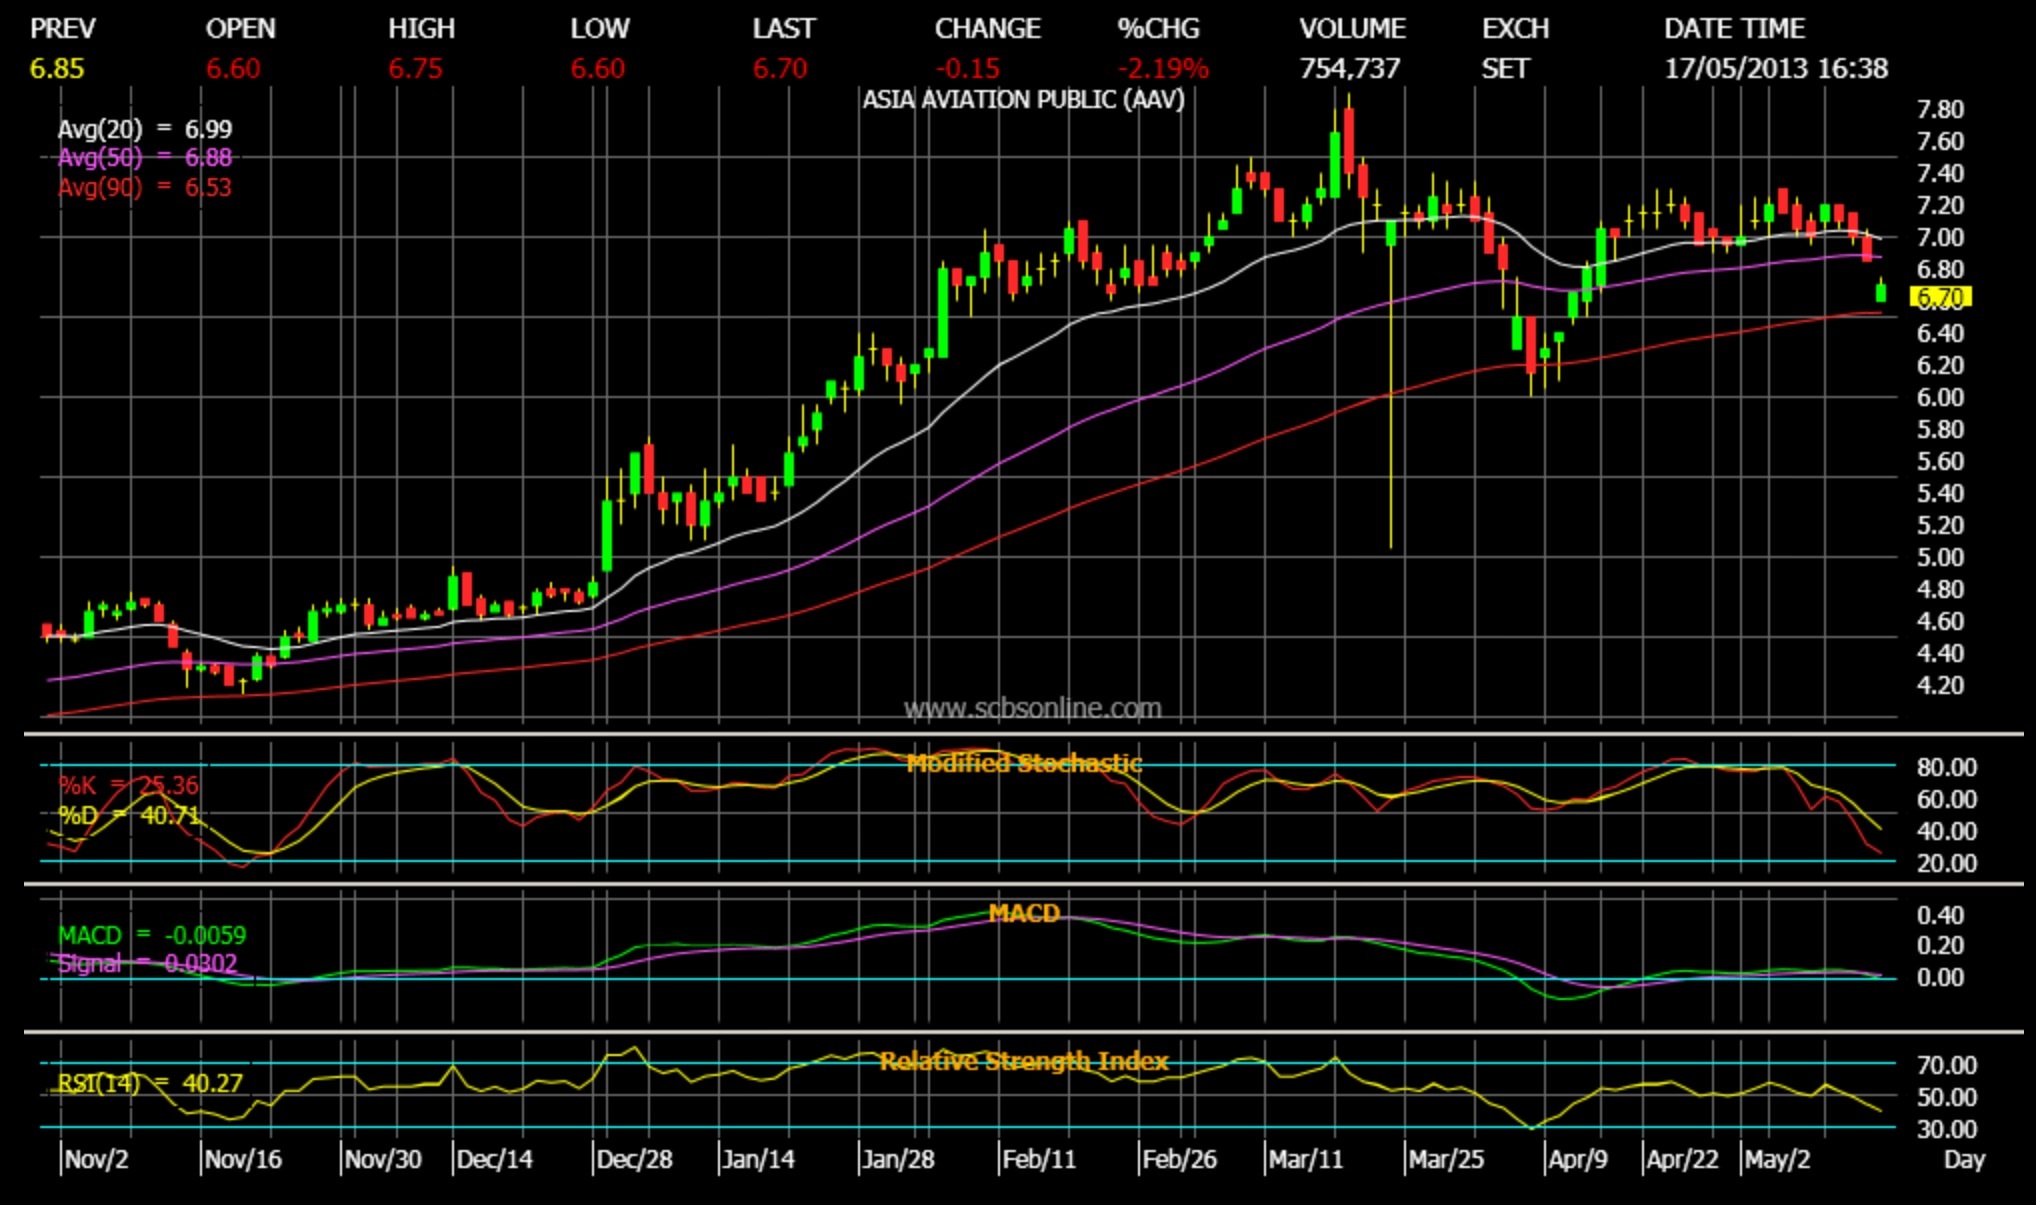This screenshot has width=2036, height=1205.
Task: Click the yellow 6.70 price marker
Action: (1941, 297)
